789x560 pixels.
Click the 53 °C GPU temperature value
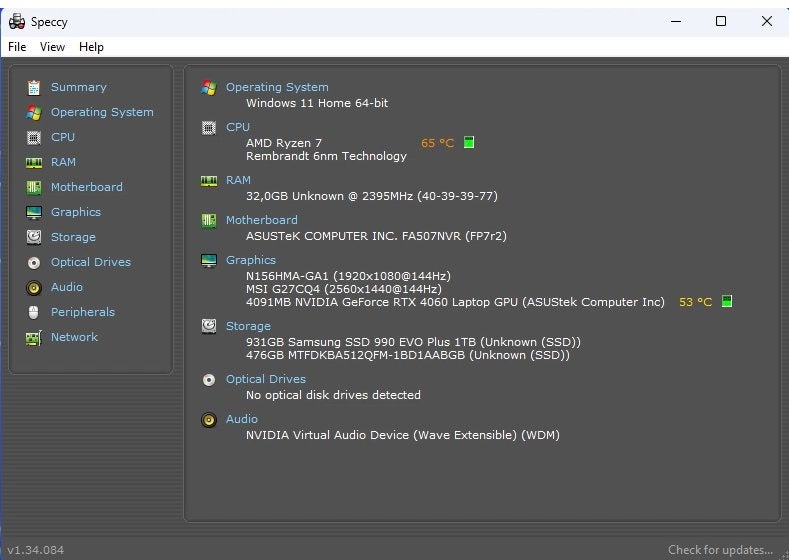[695, 302]
